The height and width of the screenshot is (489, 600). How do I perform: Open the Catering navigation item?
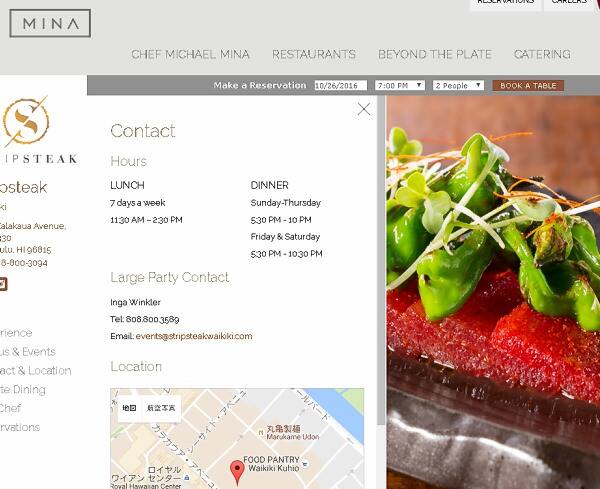coord(542,54)
